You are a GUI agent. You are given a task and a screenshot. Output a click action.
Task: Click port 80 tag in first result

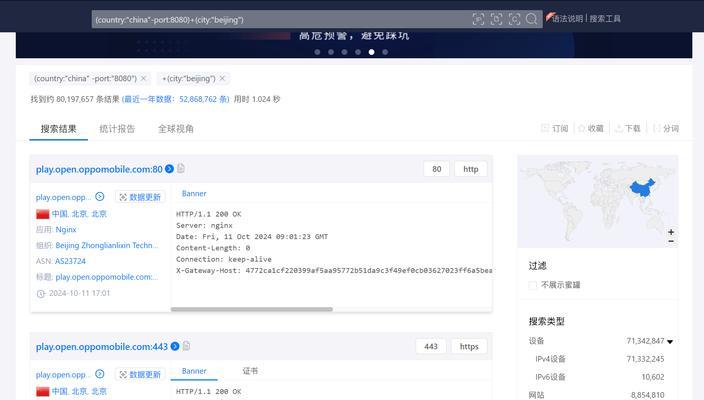pos(436,169)
